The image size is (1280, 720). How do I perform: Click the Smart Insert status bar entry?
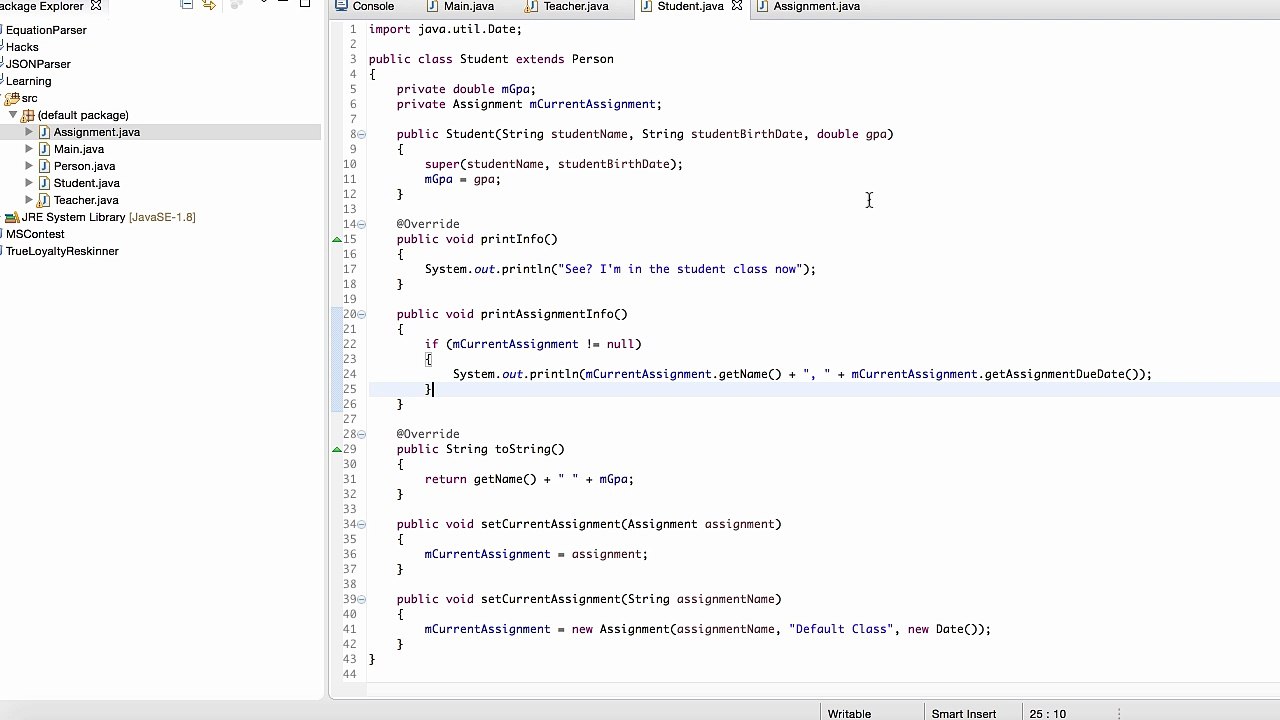pos(964,714)
